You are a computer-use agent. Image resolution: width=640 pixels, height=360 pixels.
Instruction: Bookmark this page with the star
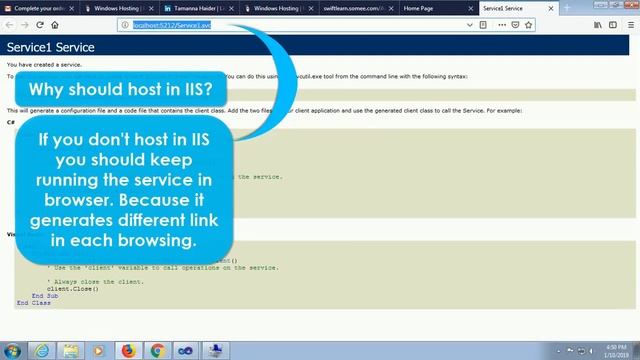coord(529,25)
